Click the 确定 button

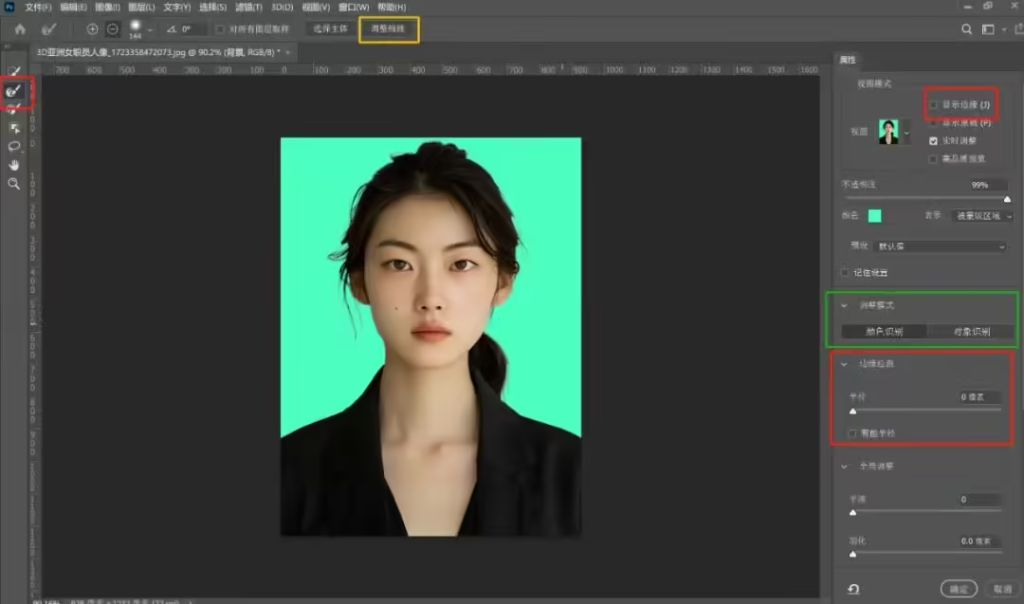(958, 589)
